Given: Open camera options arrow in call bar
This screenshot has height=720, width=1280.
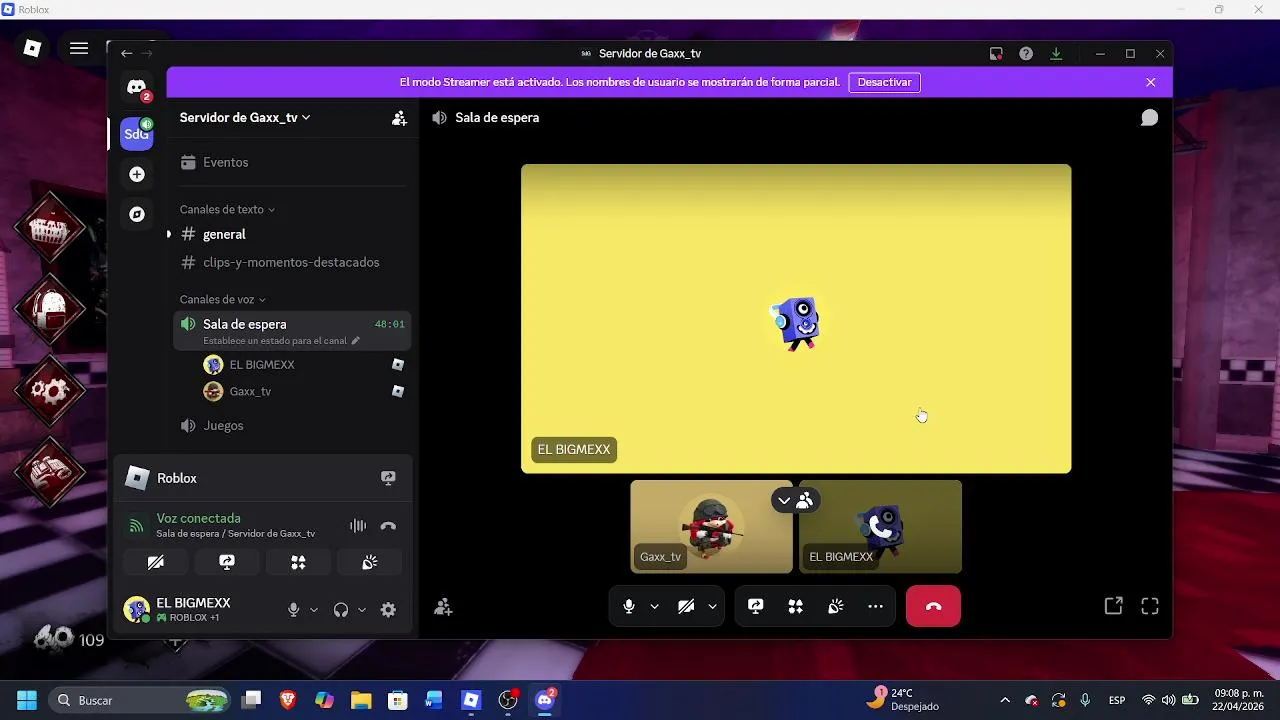Looking at the screenshot, I should [712, 606].
